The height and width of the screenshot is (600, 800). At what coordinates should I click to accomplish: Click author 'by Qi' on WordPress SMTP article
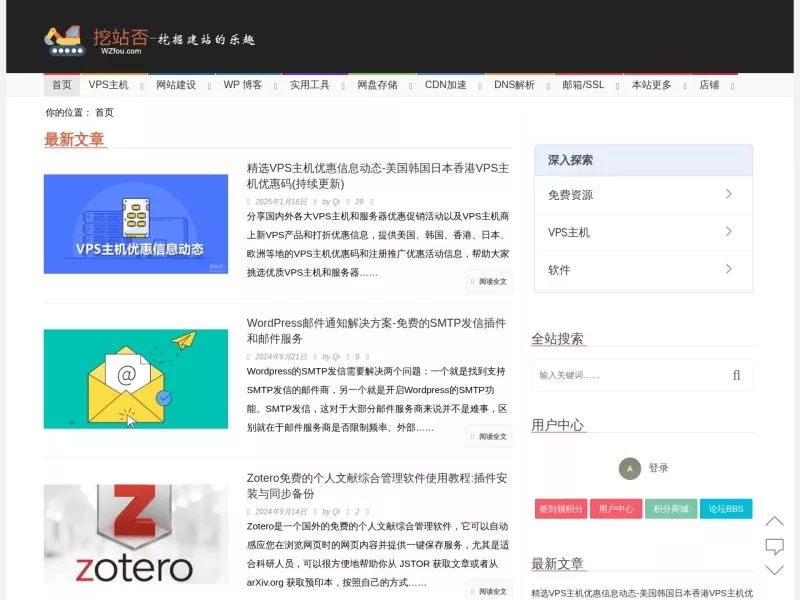pyautogui.click(x=331, y=357)
